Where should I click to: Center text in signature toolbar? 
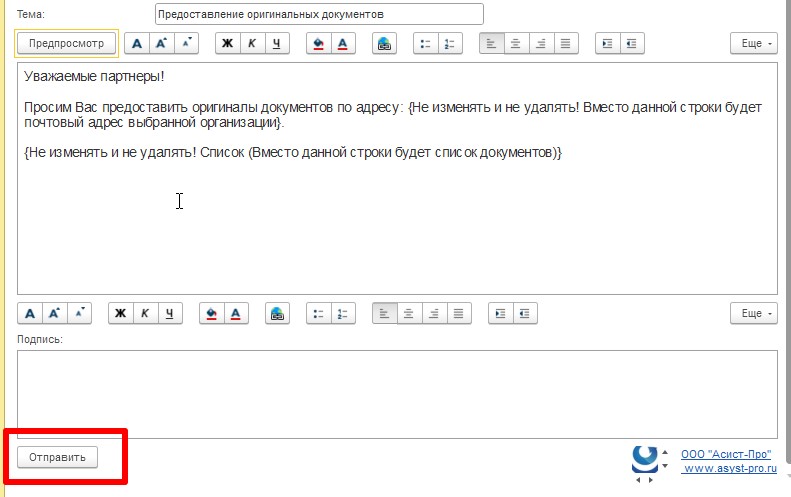click(x=409, y=313)
